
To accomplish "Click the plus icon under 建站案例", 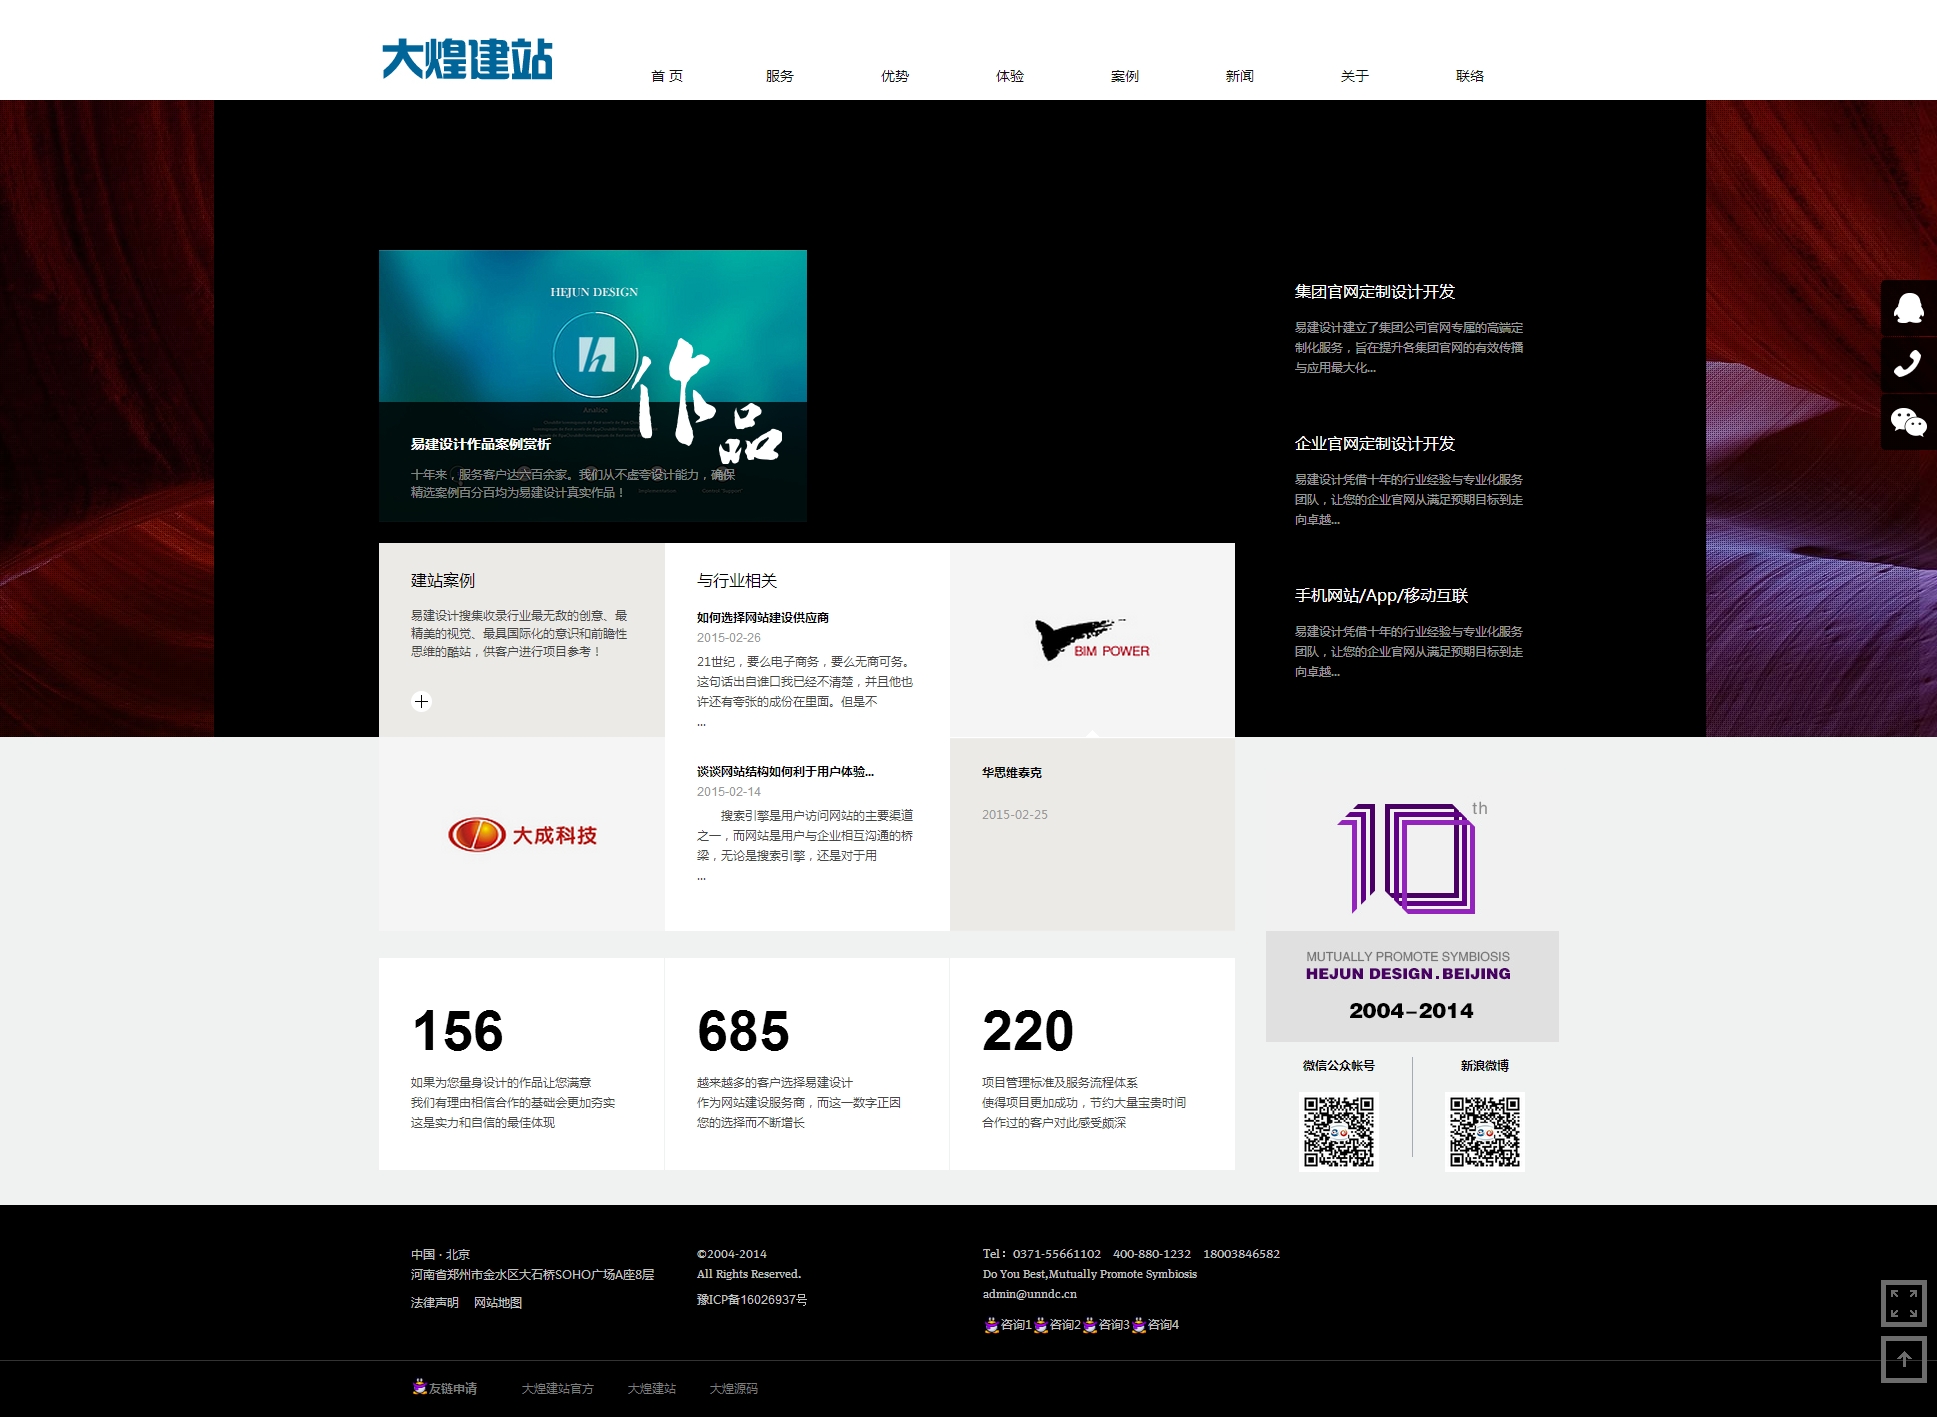I will click(422, 701).
